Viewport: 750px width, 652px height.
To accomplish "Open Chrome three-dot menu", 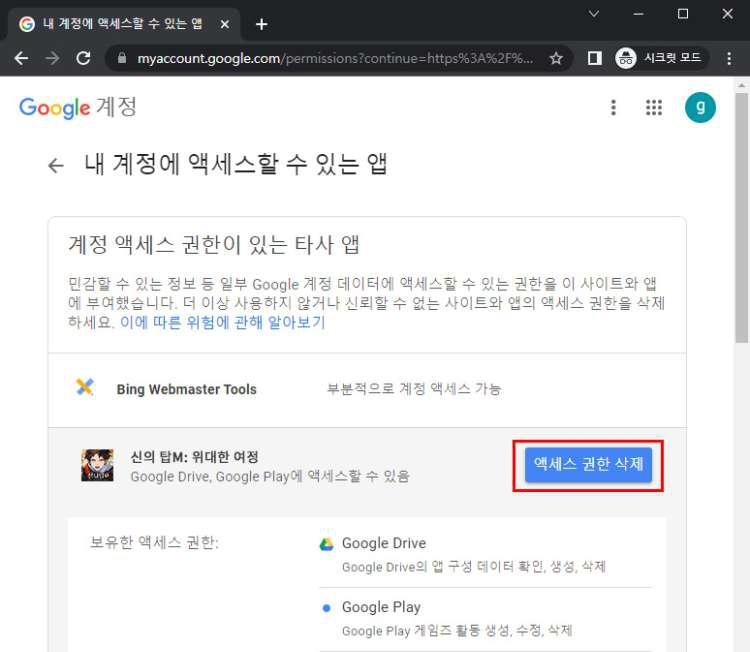I will [728, 58].
